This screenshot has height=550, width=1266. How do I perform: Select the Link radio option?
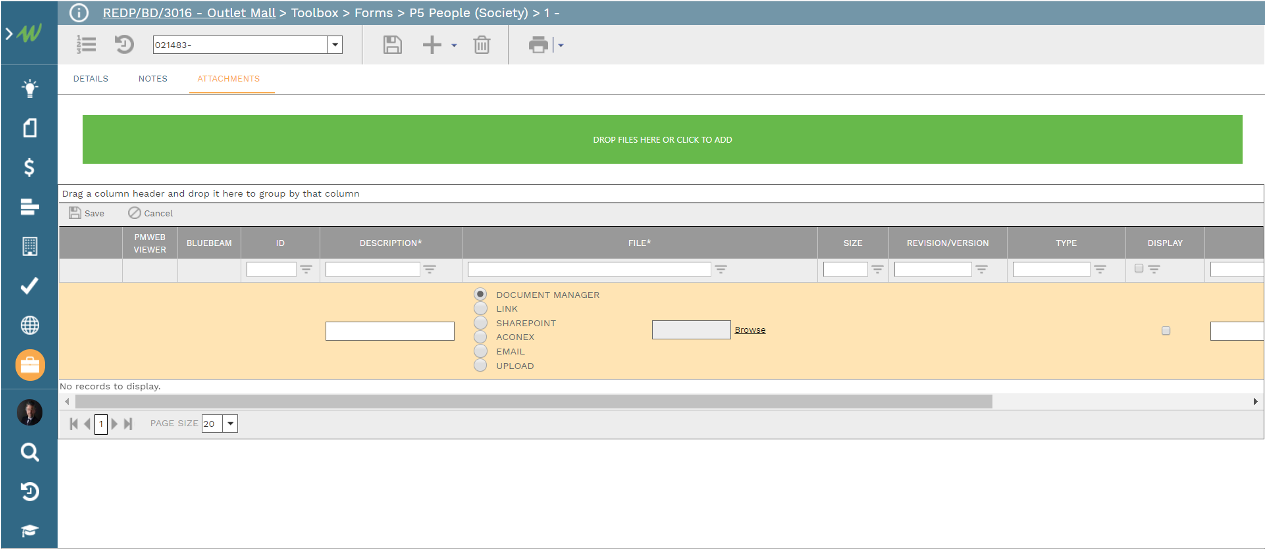(481, 309)
